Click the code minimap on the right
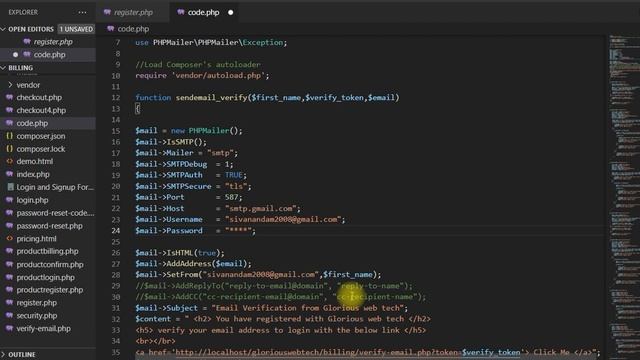 623,197
